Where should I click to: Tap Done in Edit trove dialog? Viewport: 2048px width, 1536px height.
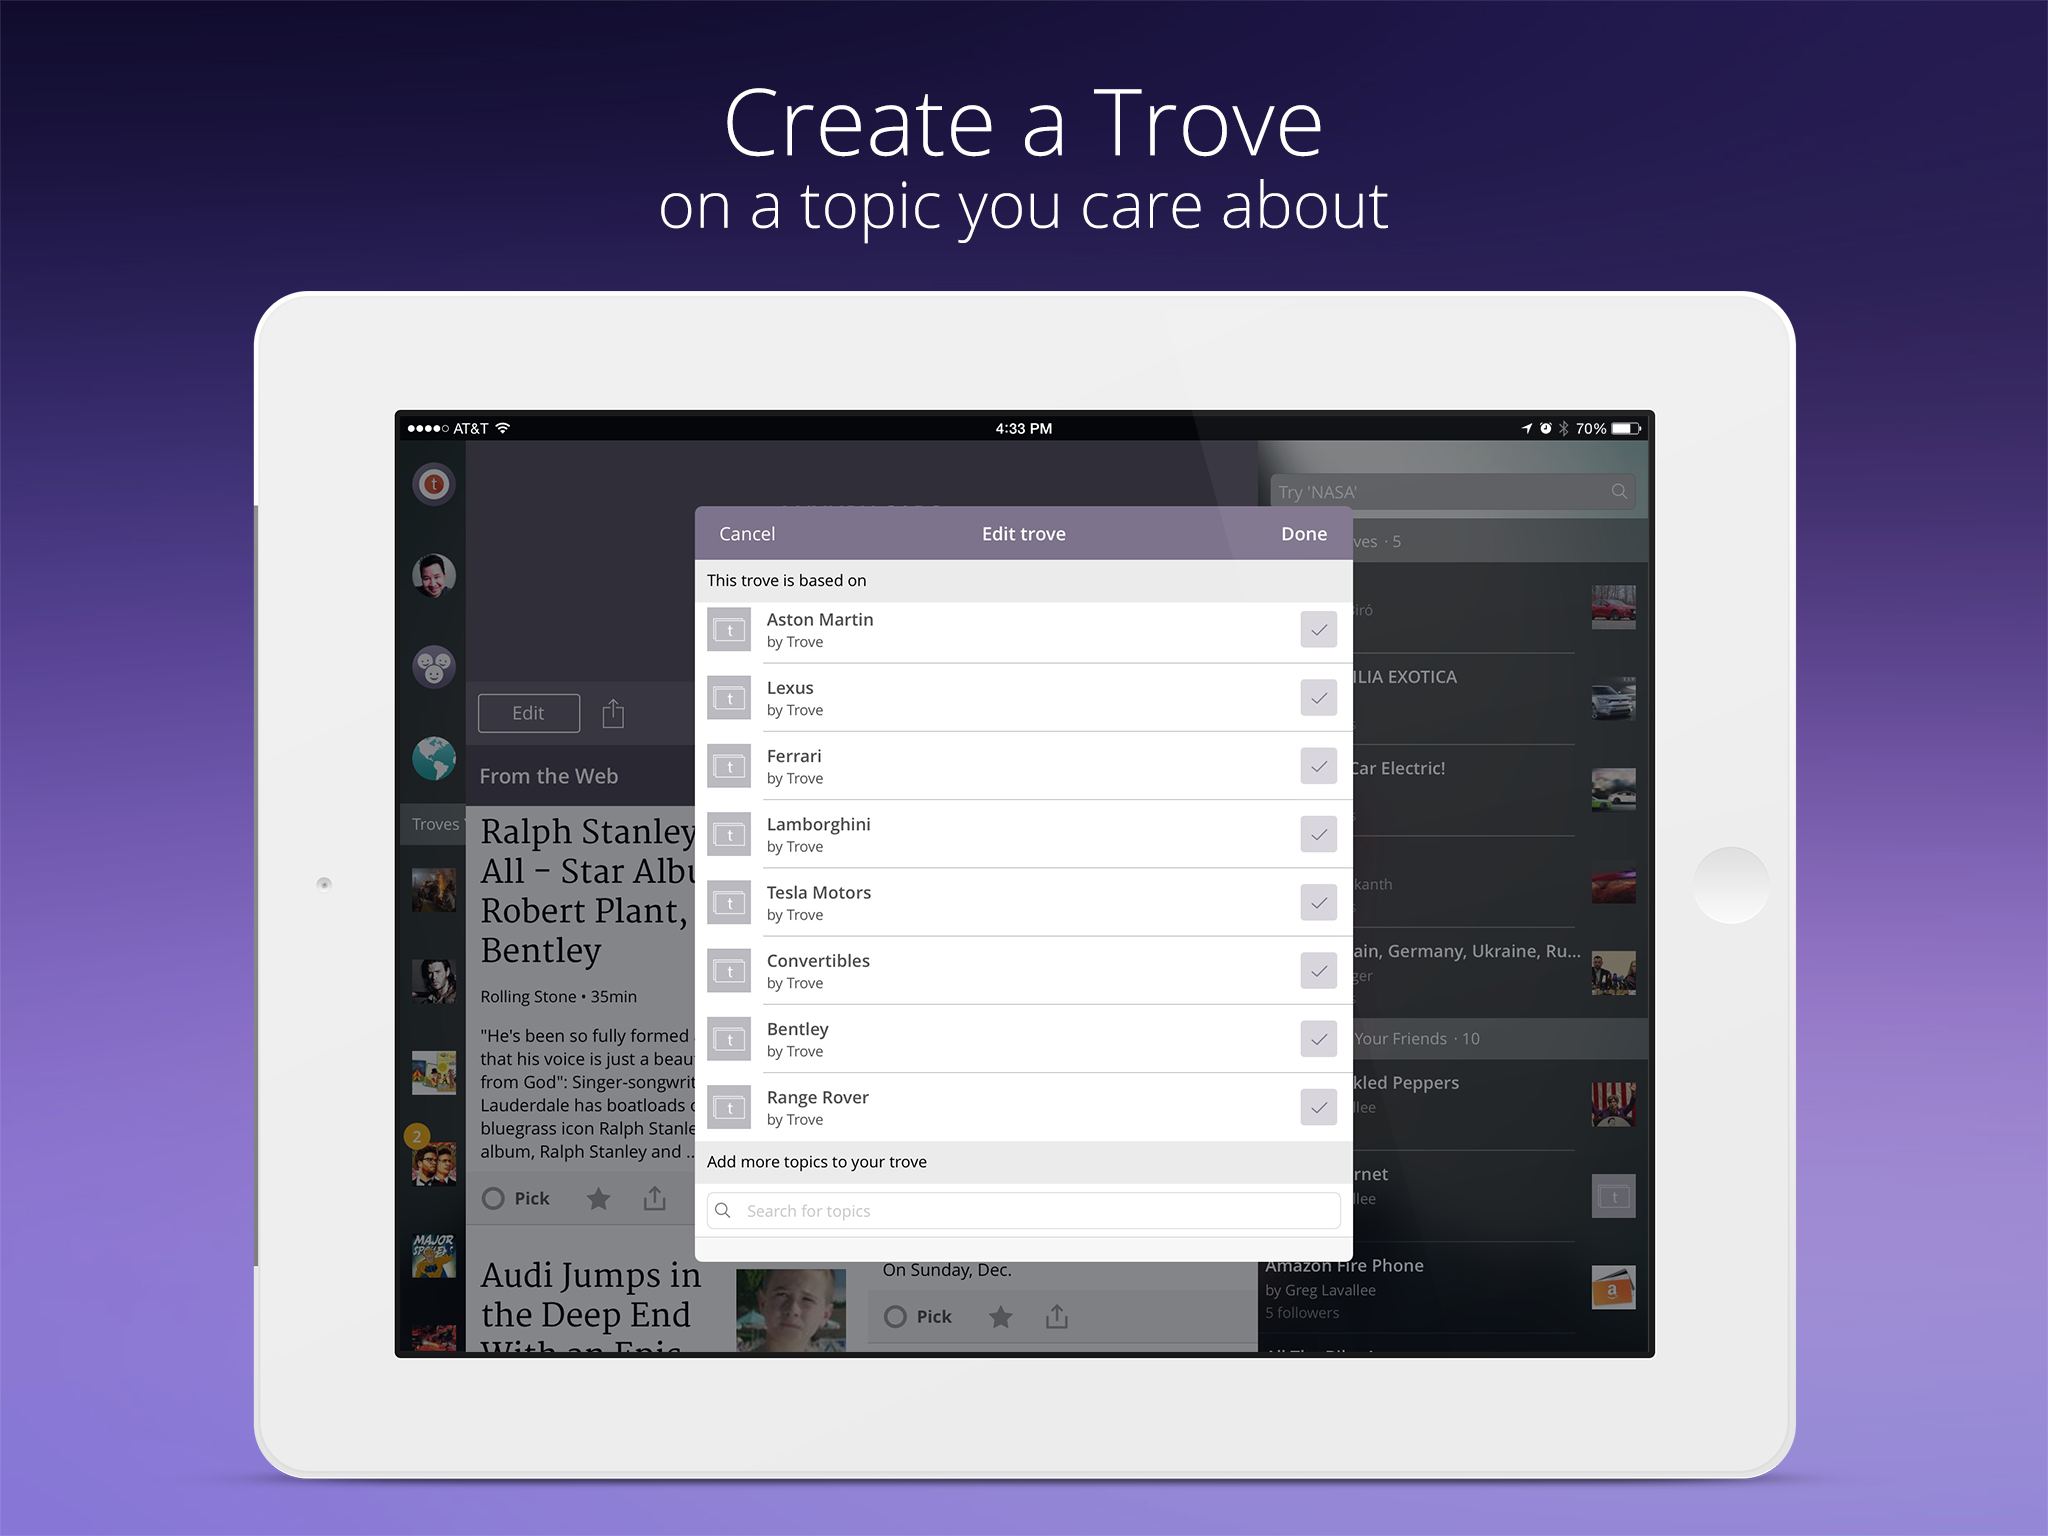pyautogui.click(x=1304, y=534)
